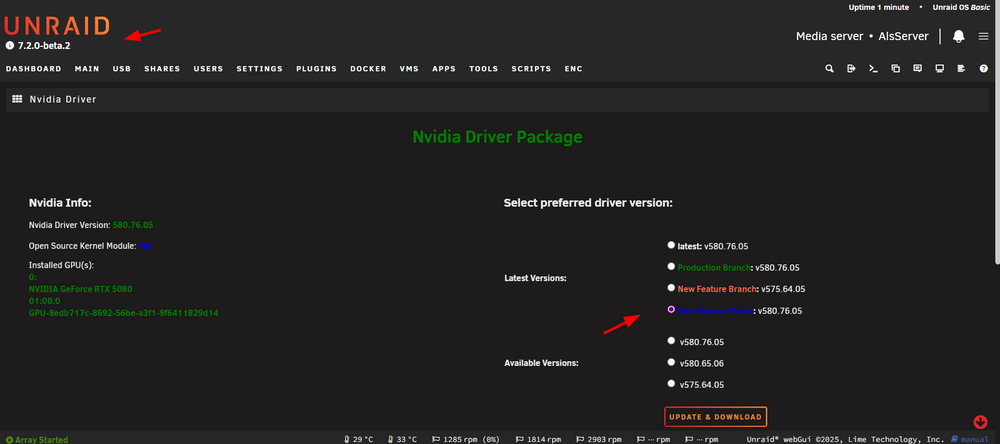Click the Update & Download button
This screenshot has height=444, width=1000.
[x=715, y=417]
